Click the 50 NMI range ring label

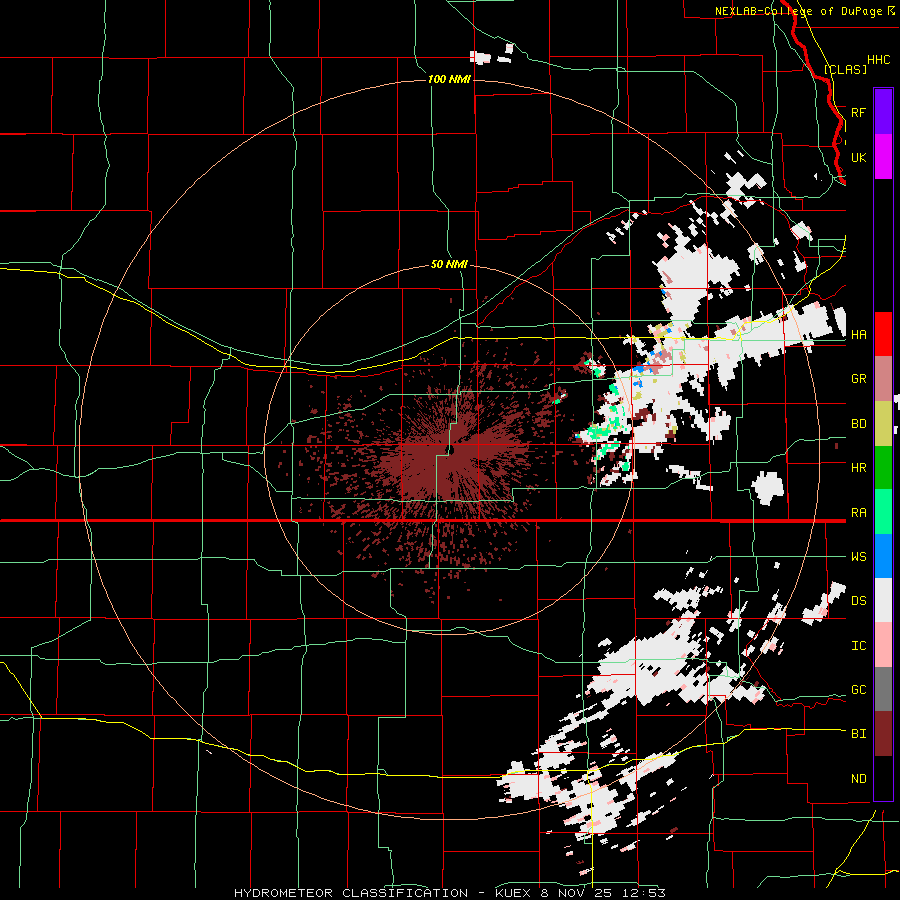[x=449, y=265]
